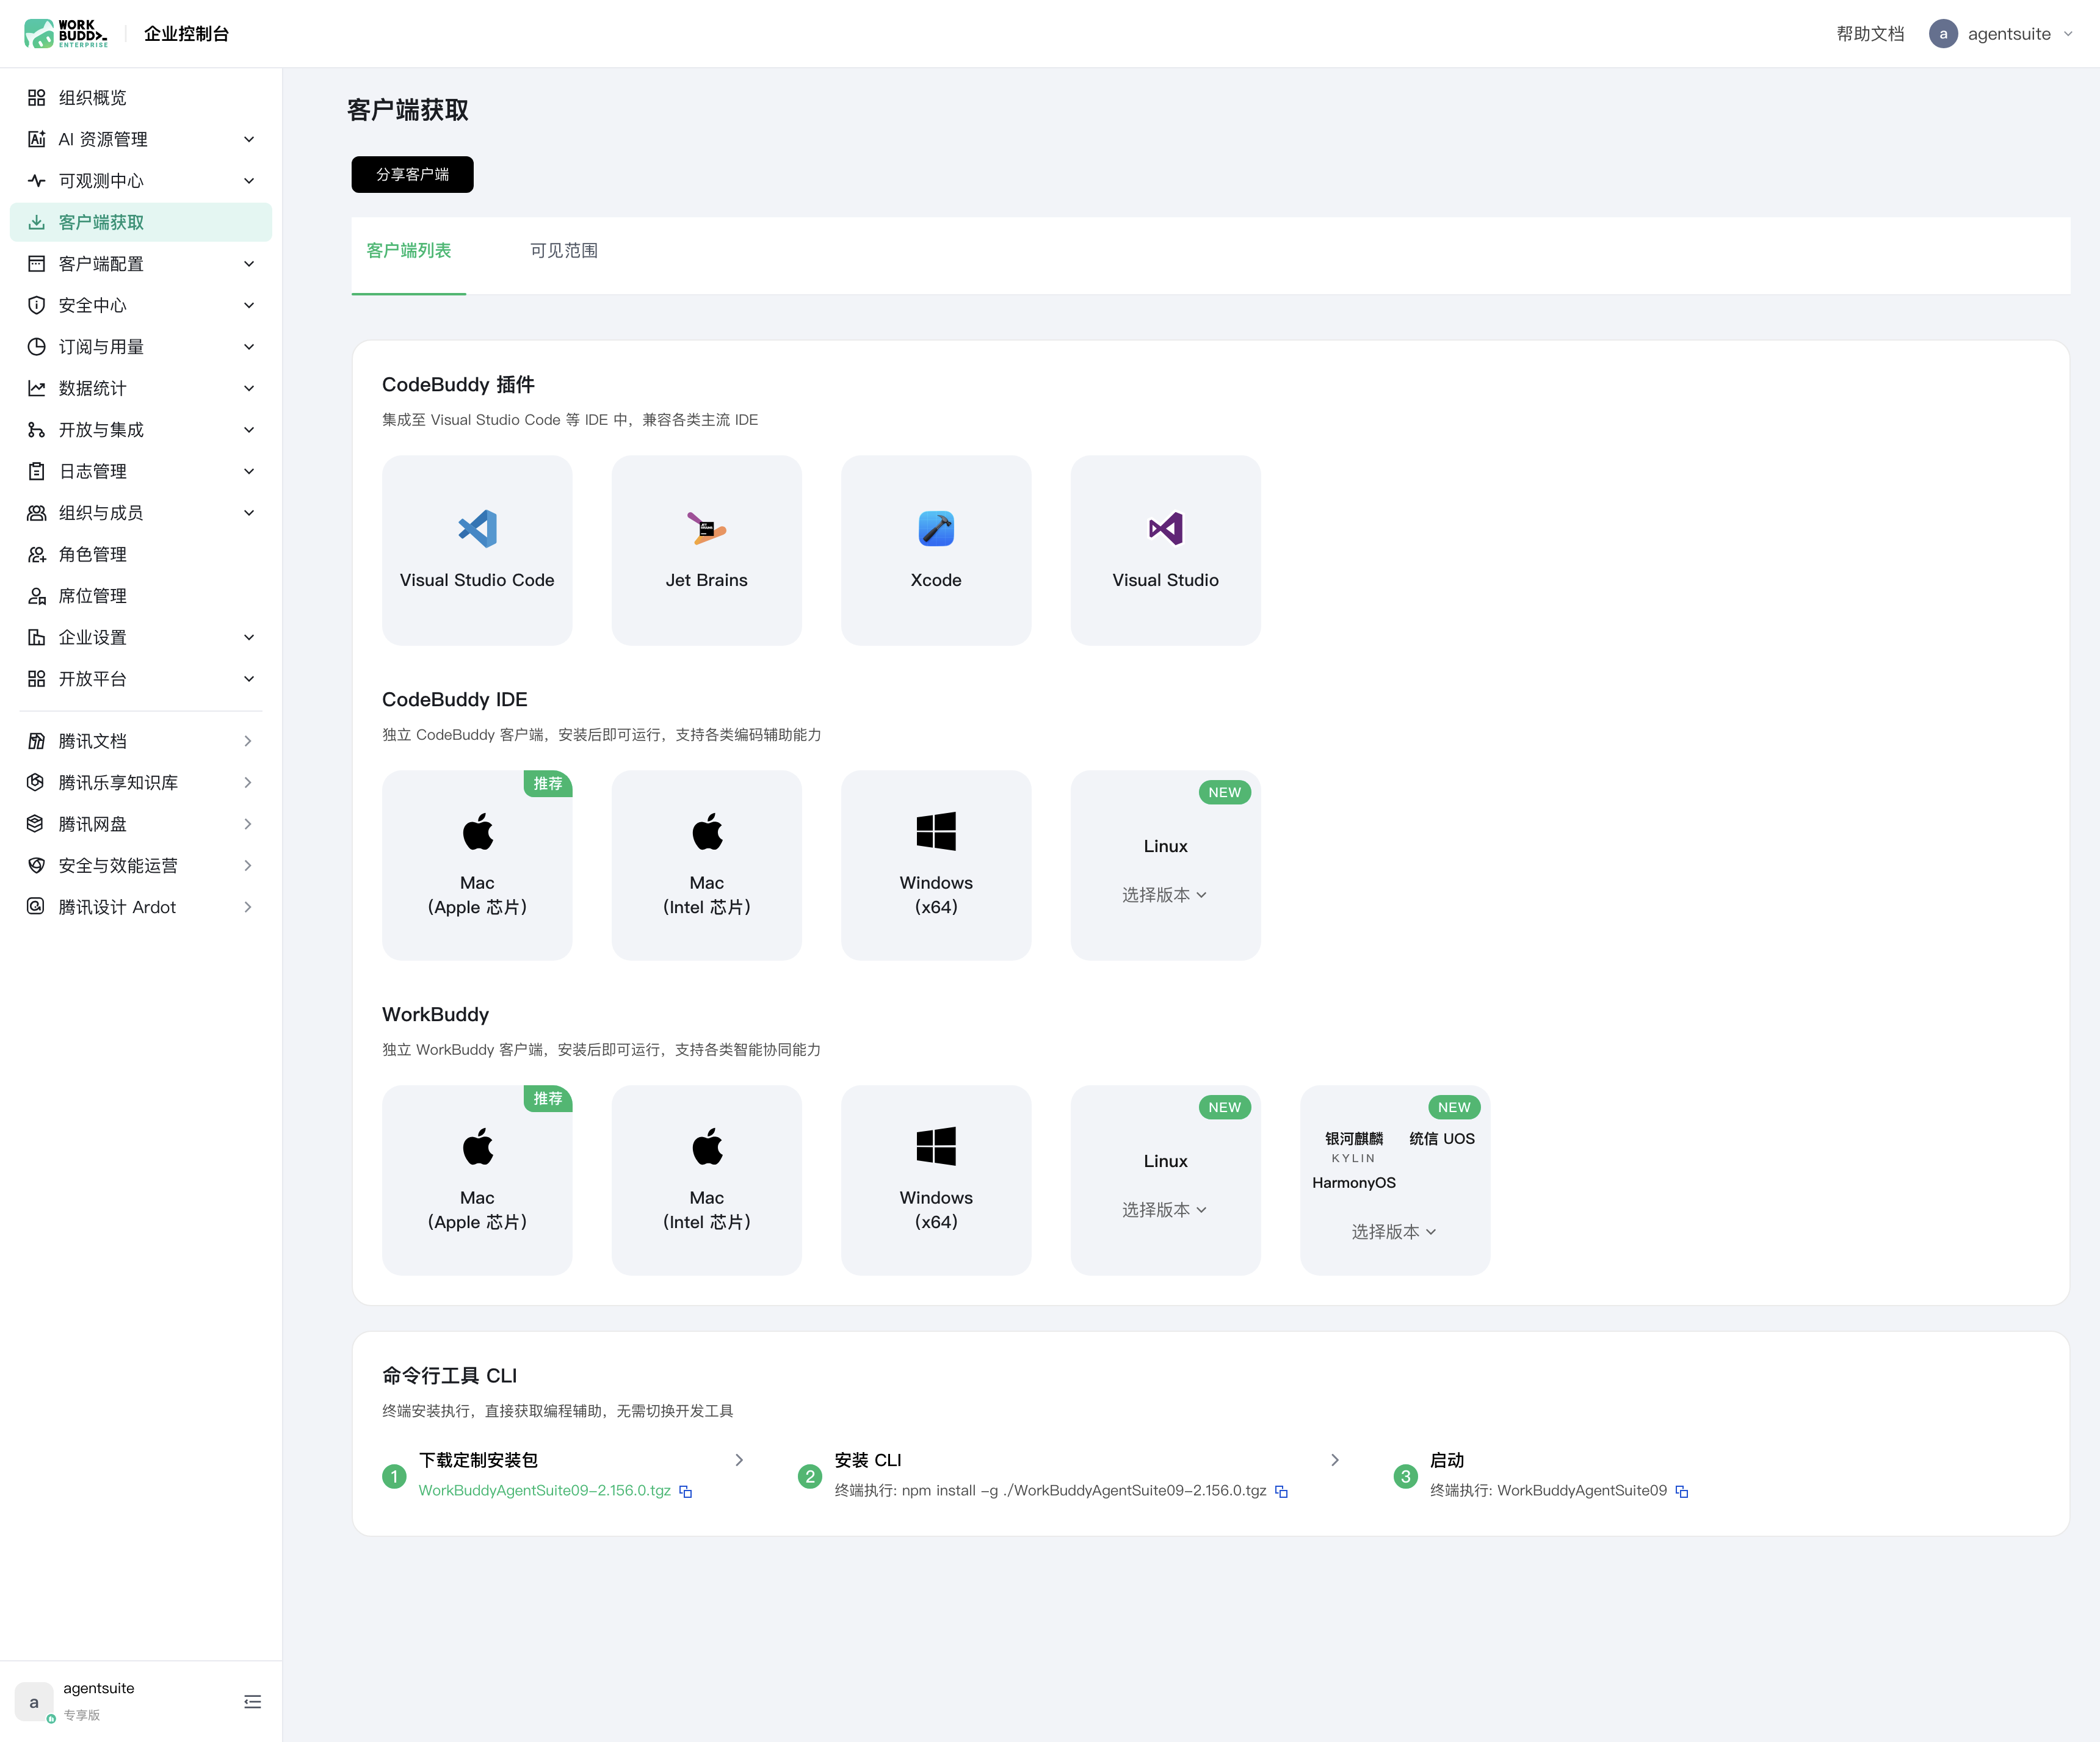
Task: Select the 客户端列表 tab
Action: [408, 250]
